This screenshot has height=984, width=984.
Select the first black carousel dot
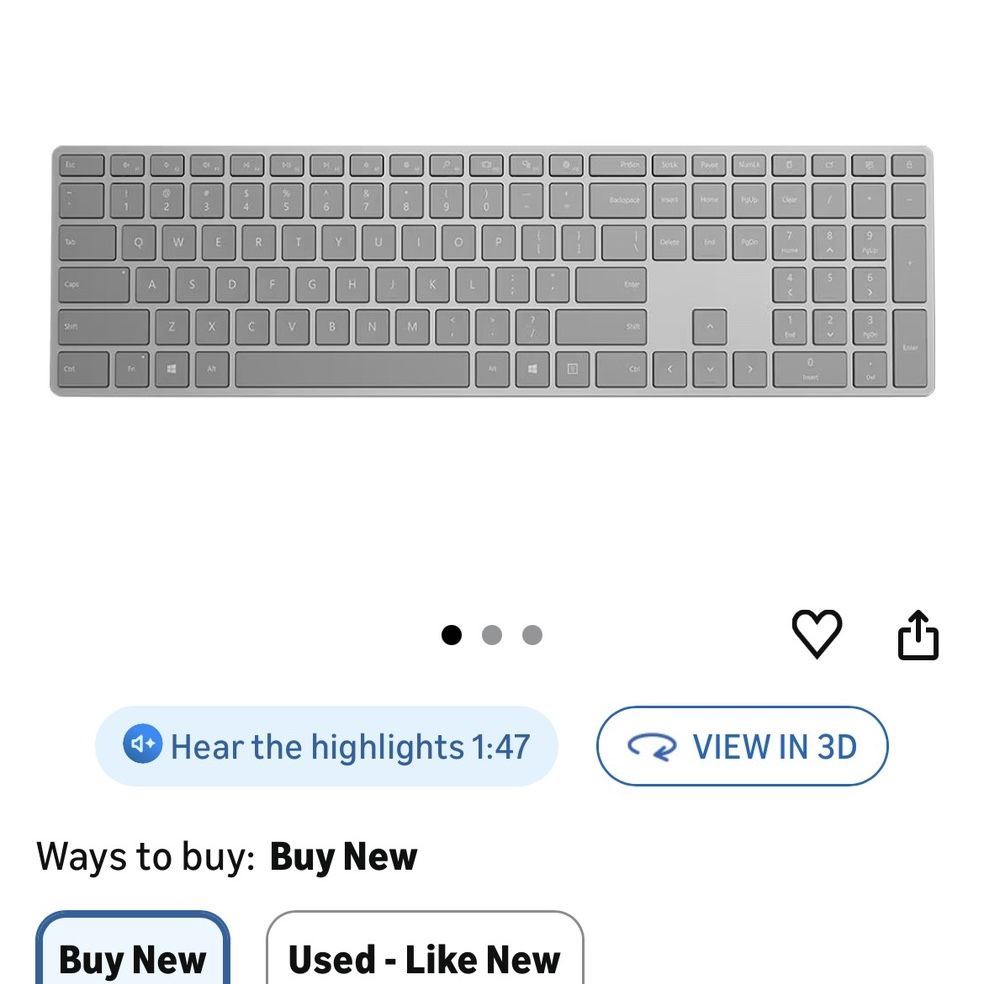click(452, 635)
